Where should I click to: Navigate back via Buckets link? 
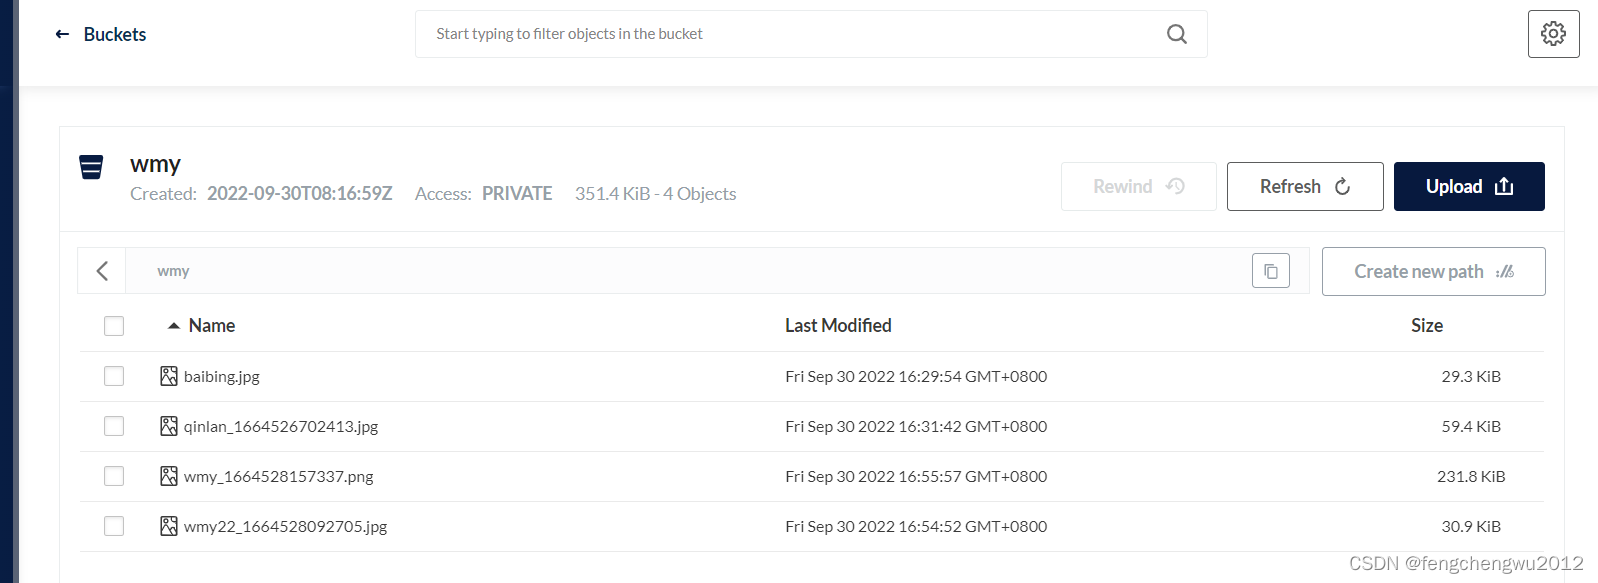tap(113, 33)
